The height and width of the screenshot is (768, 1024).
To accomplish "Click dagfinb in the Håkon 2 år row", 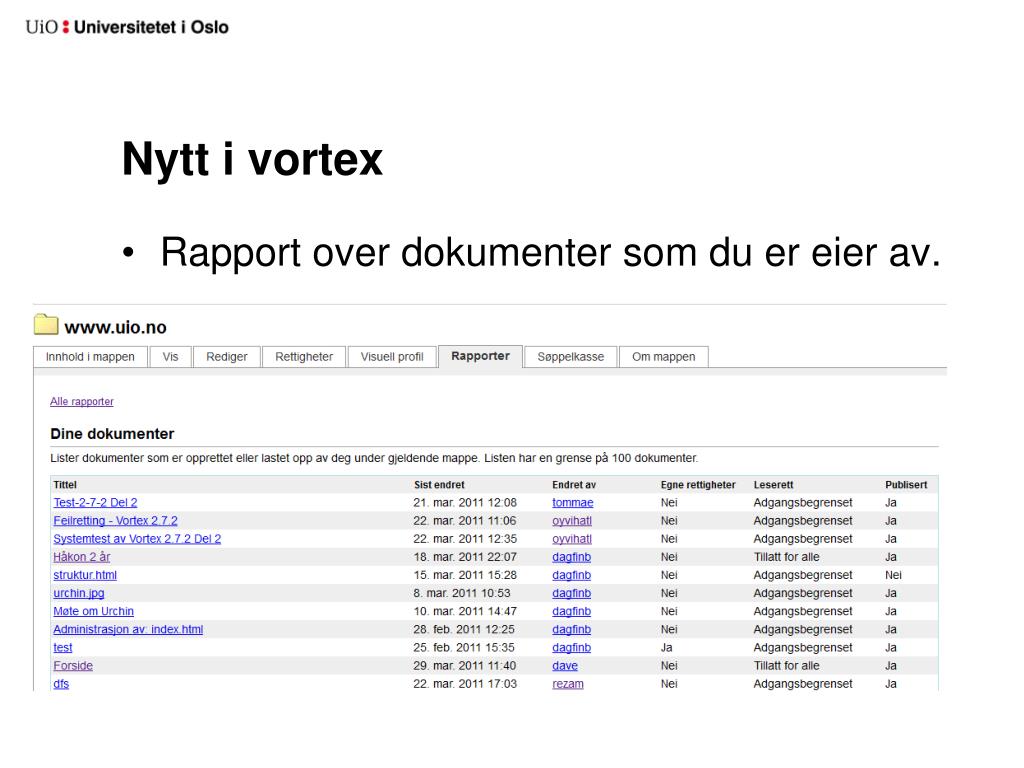I will [x=571, y=557].
